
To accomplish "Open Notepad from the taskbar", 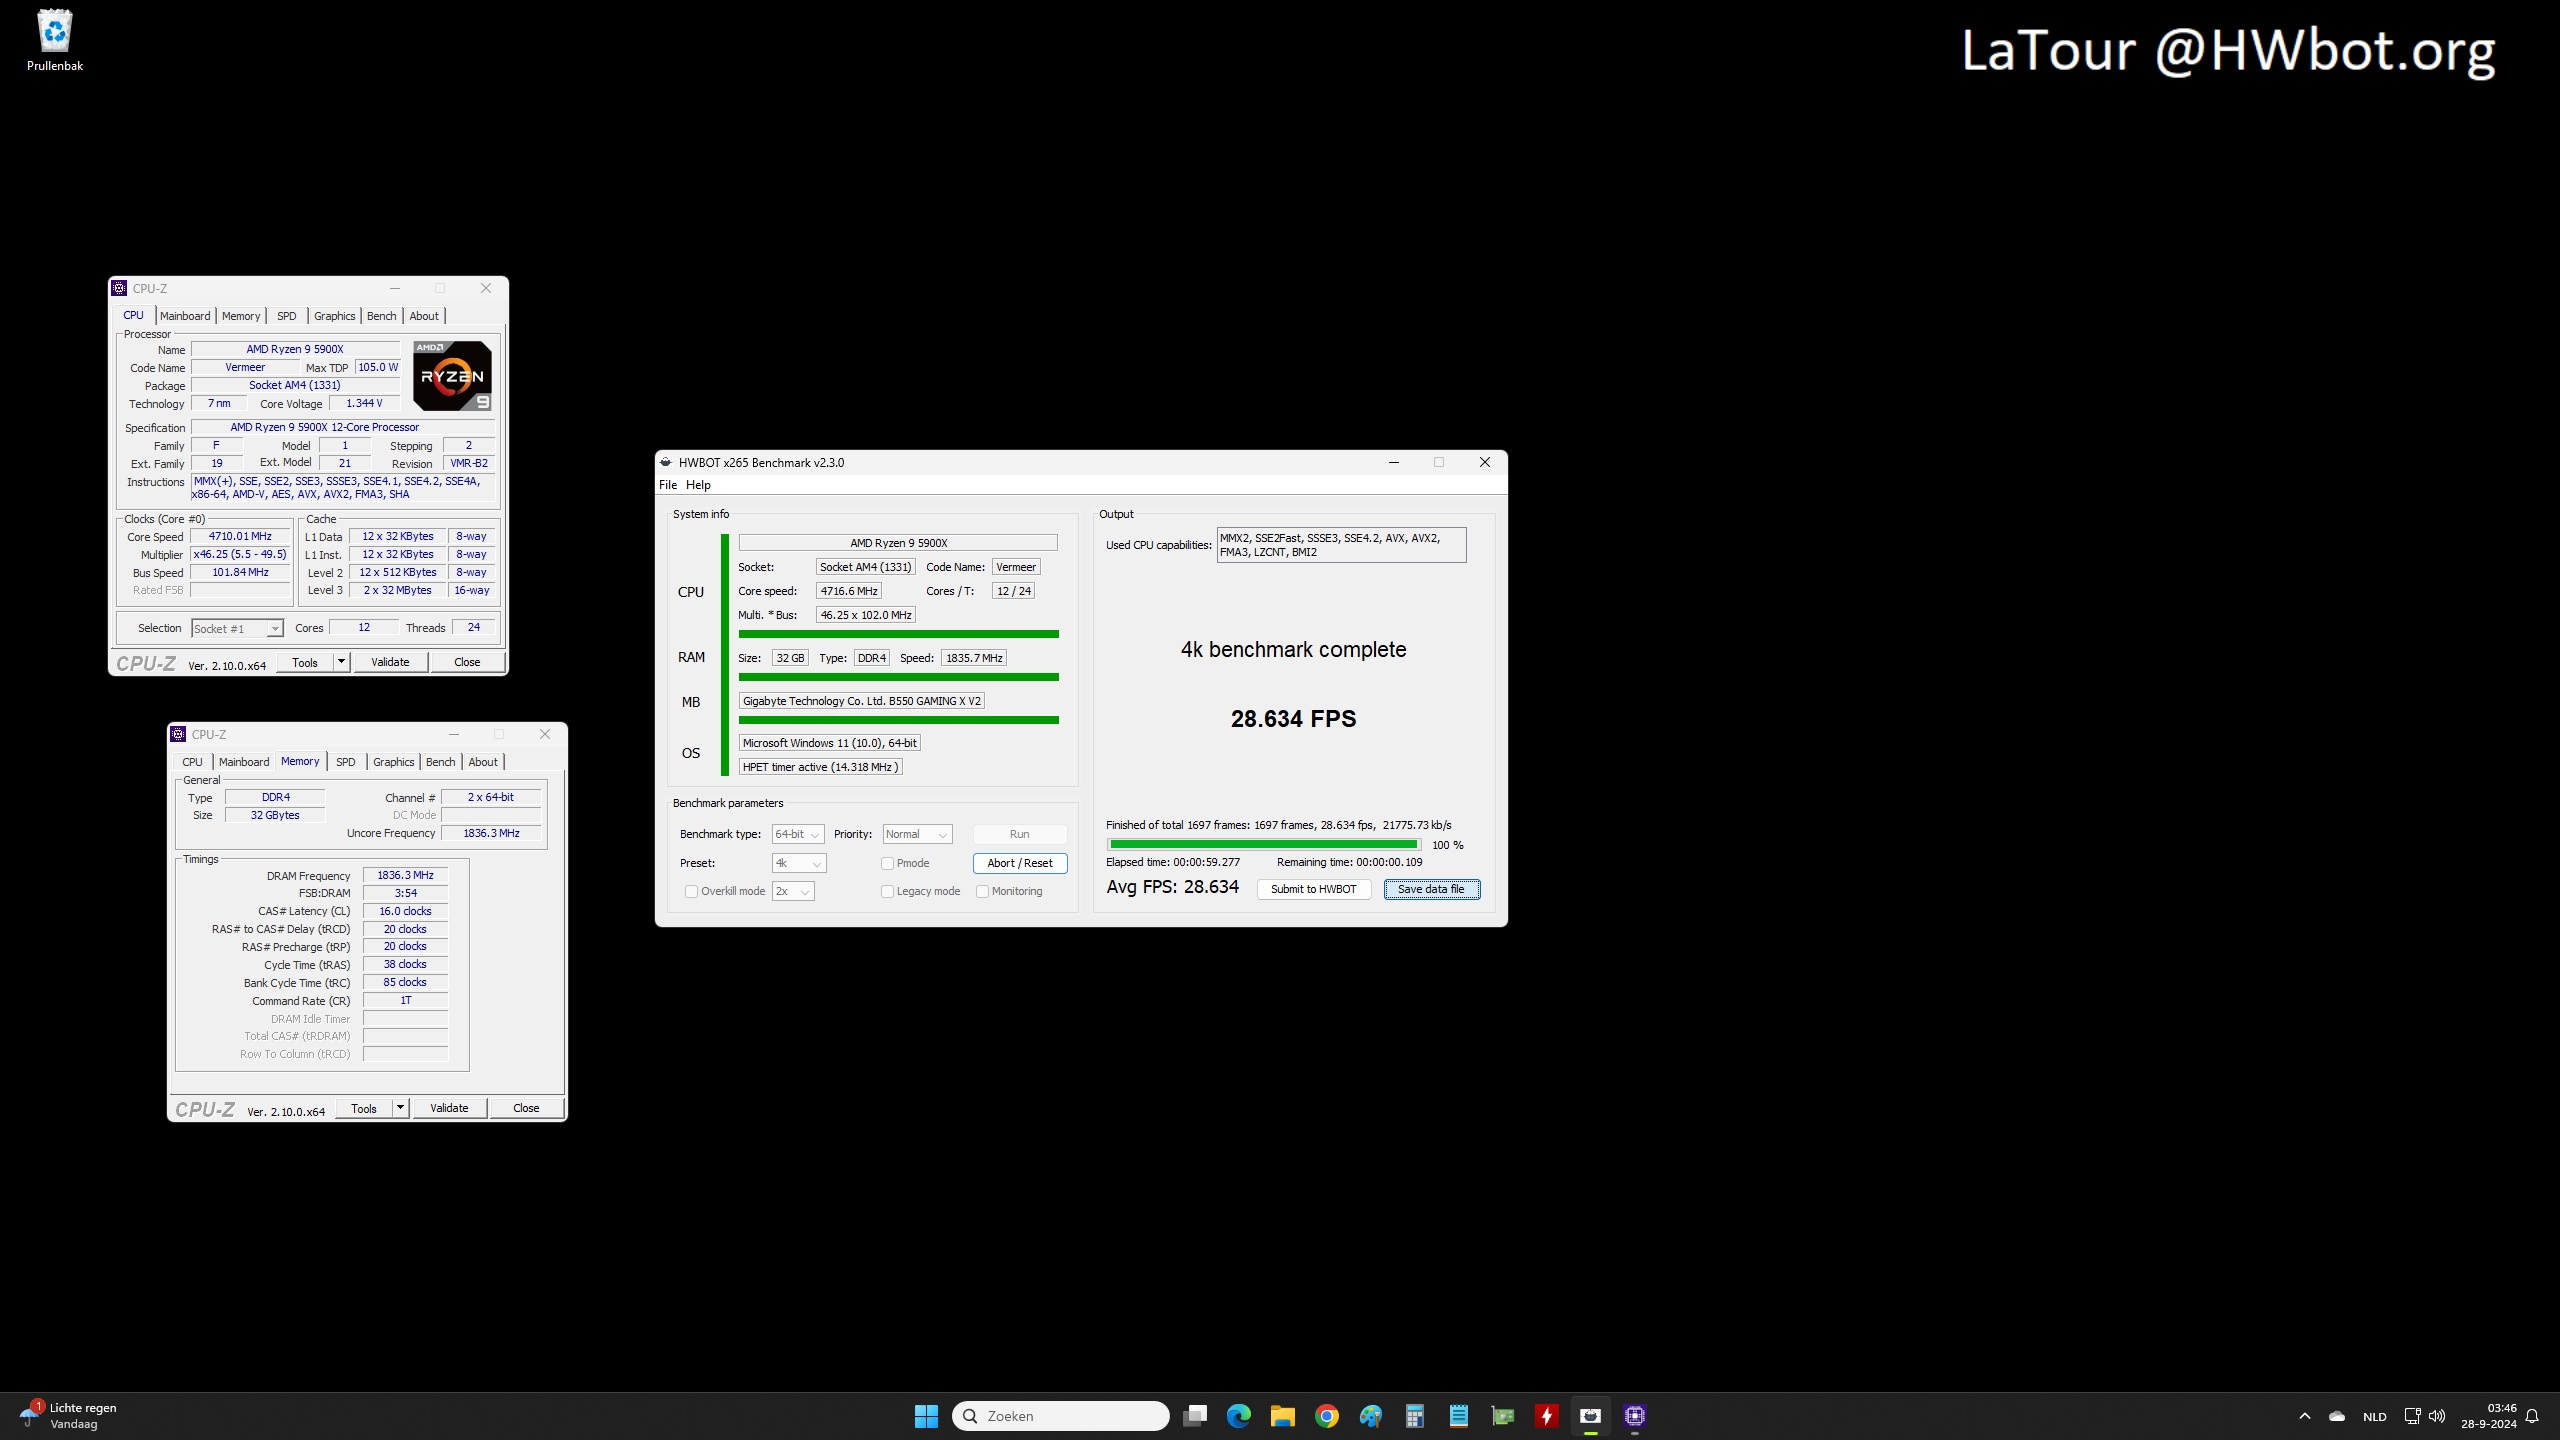I will coord(1458,1416).
